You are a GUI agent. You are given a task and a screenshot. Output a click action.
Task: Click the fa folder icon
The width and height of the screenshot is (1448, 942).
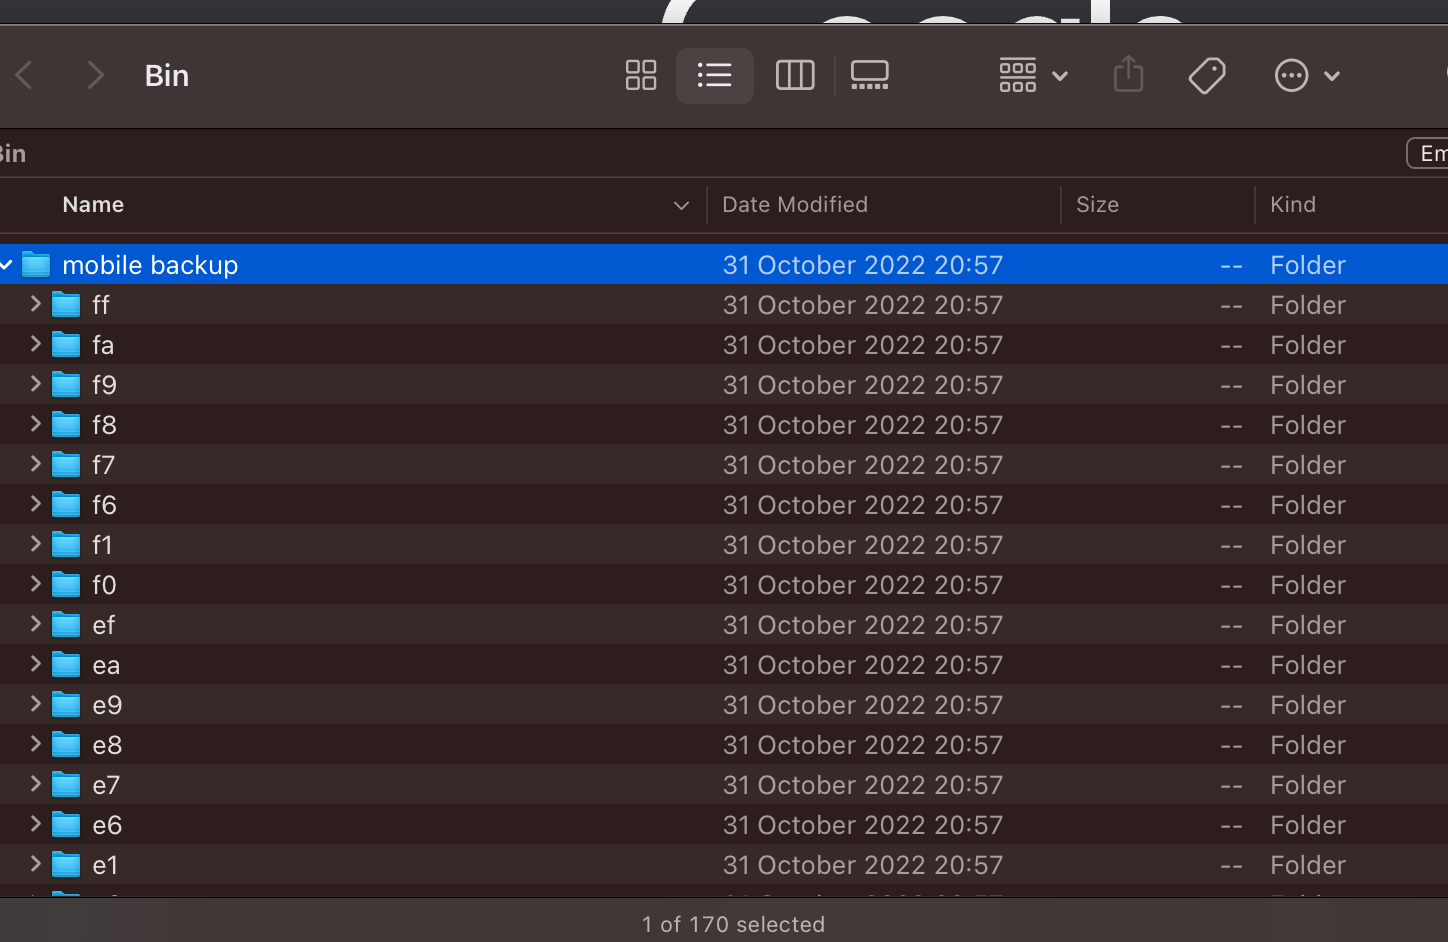(66, 344)
